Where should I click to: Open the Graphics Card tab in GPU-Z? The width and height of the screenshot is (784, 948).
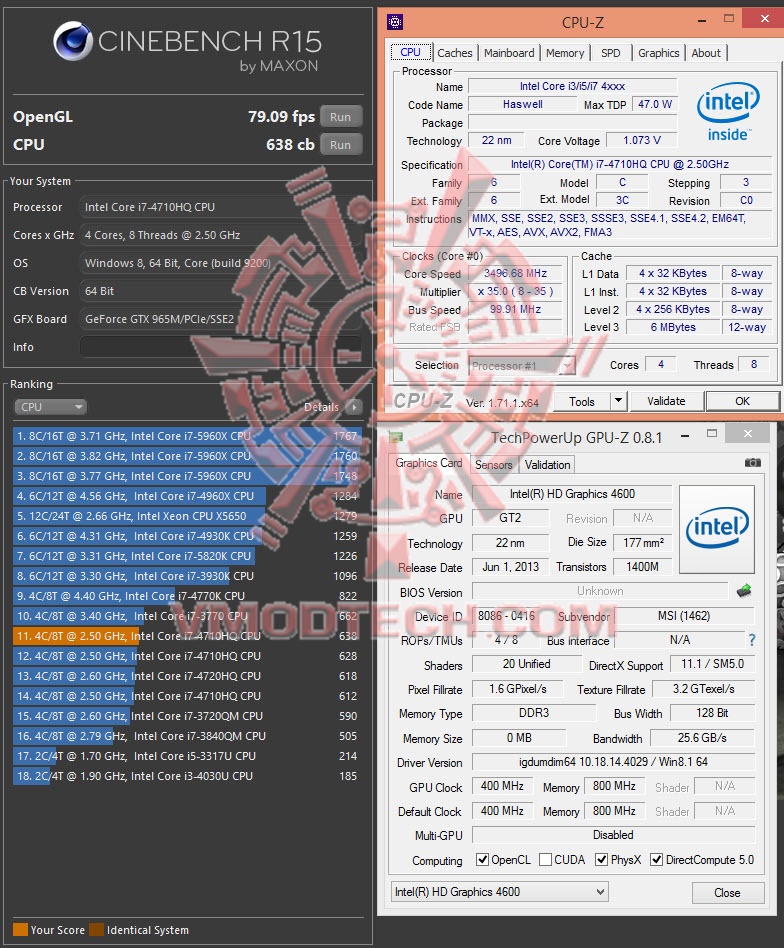pos(429,463)
